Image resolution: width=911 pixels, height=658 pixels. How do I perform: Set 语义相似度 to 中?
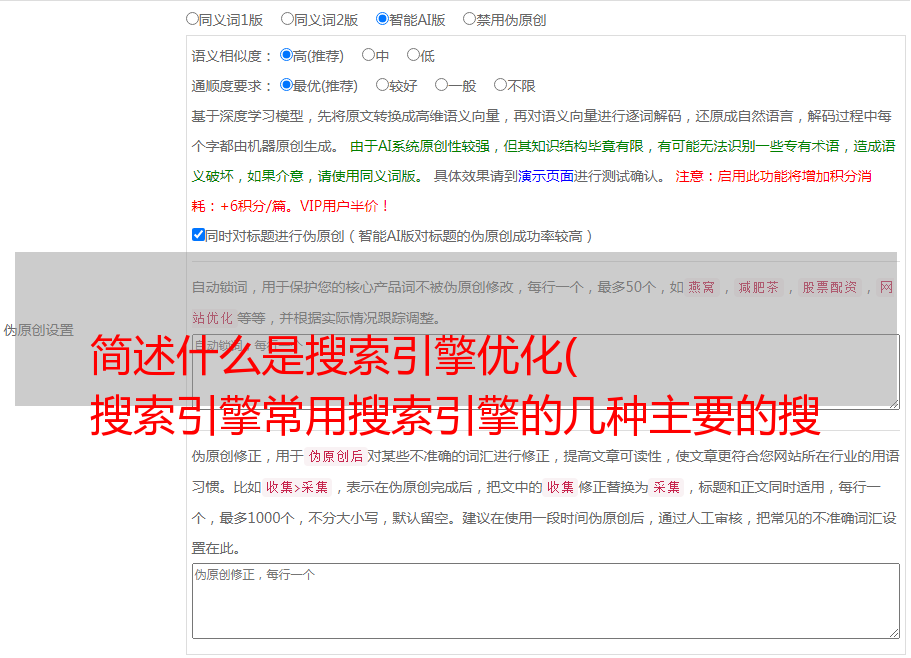[x=368, y=55]
